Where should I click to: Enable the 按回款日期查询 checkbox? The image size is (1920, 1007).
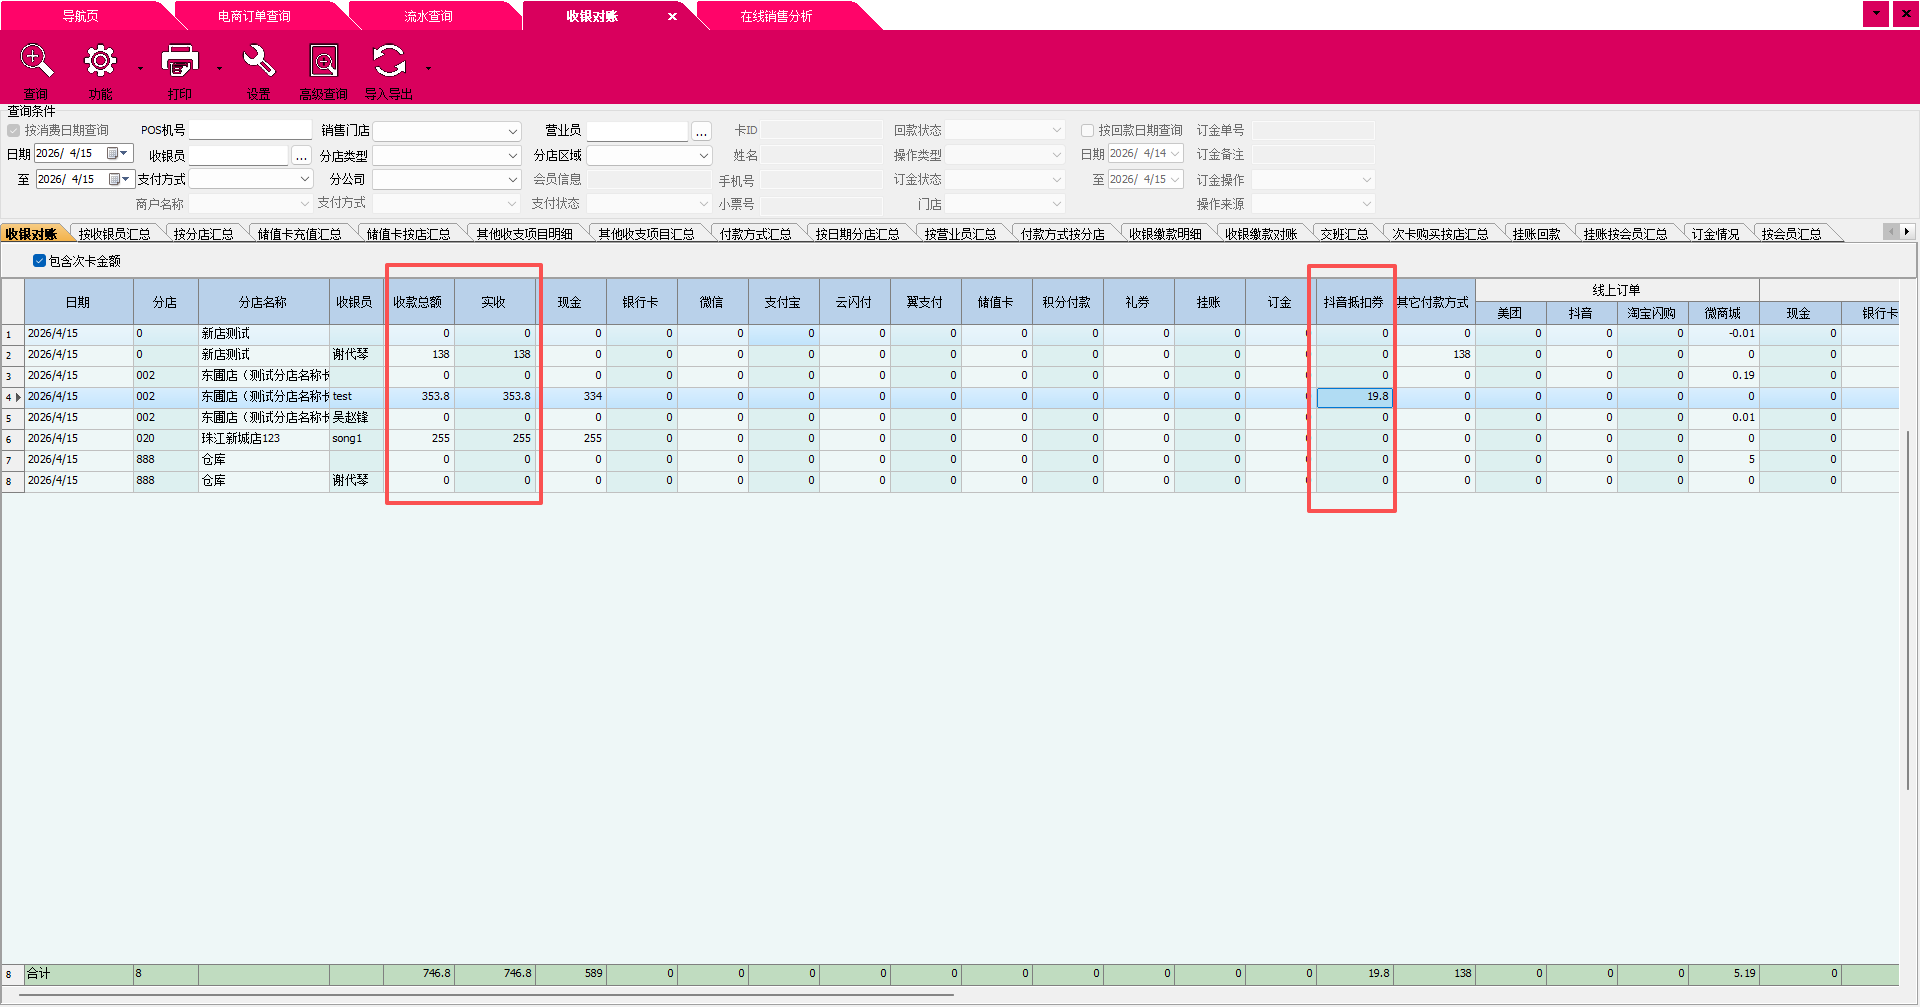[1087, 131]
